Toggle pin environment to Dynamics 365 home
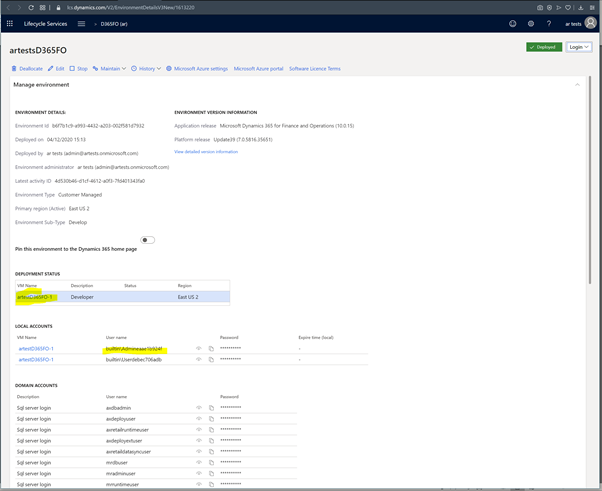 (148, 240)
